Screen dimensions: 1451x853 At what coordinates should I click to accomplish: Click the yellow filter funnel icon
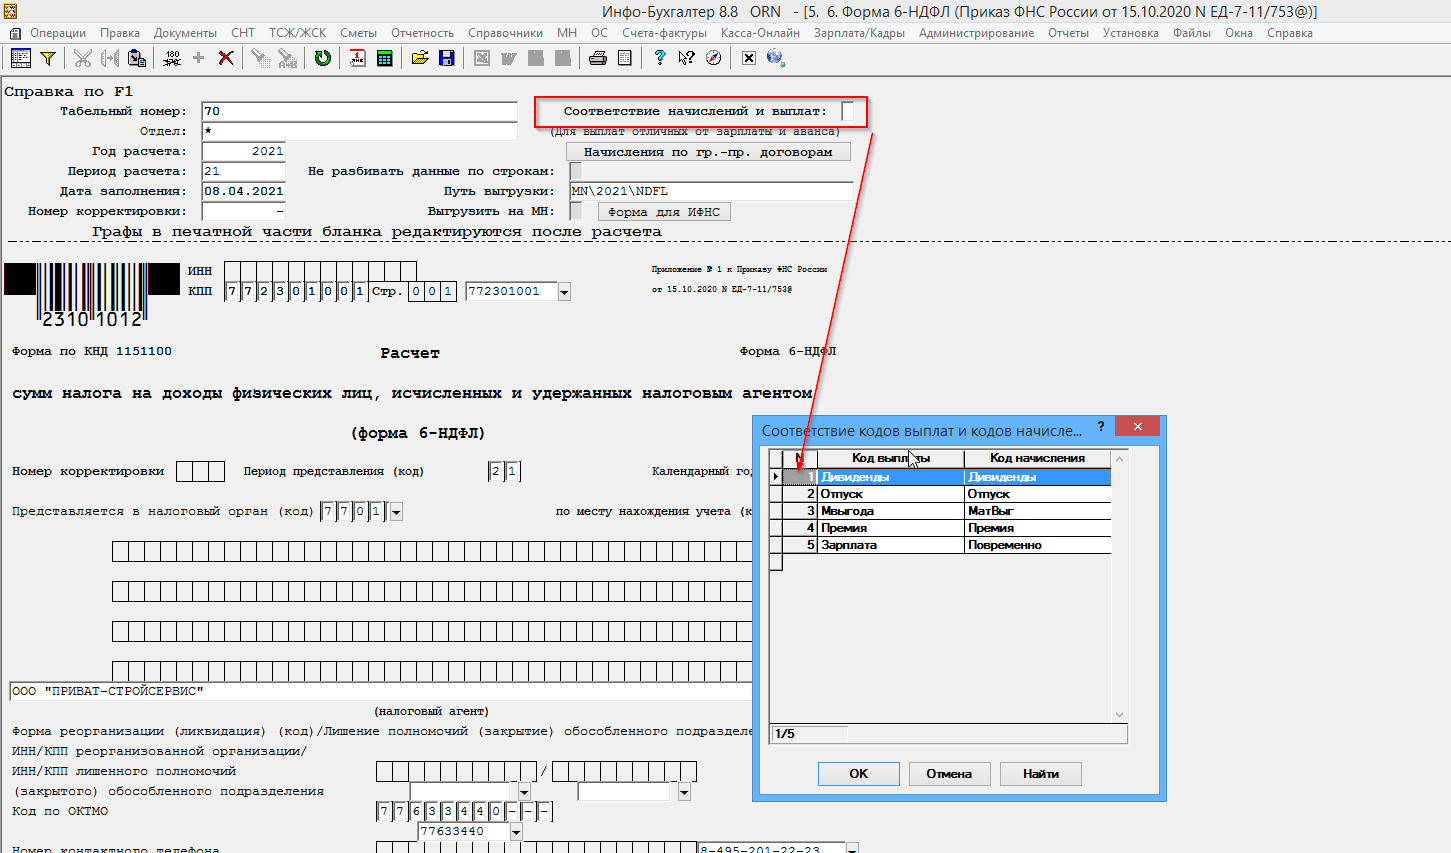tap(47, 58)
